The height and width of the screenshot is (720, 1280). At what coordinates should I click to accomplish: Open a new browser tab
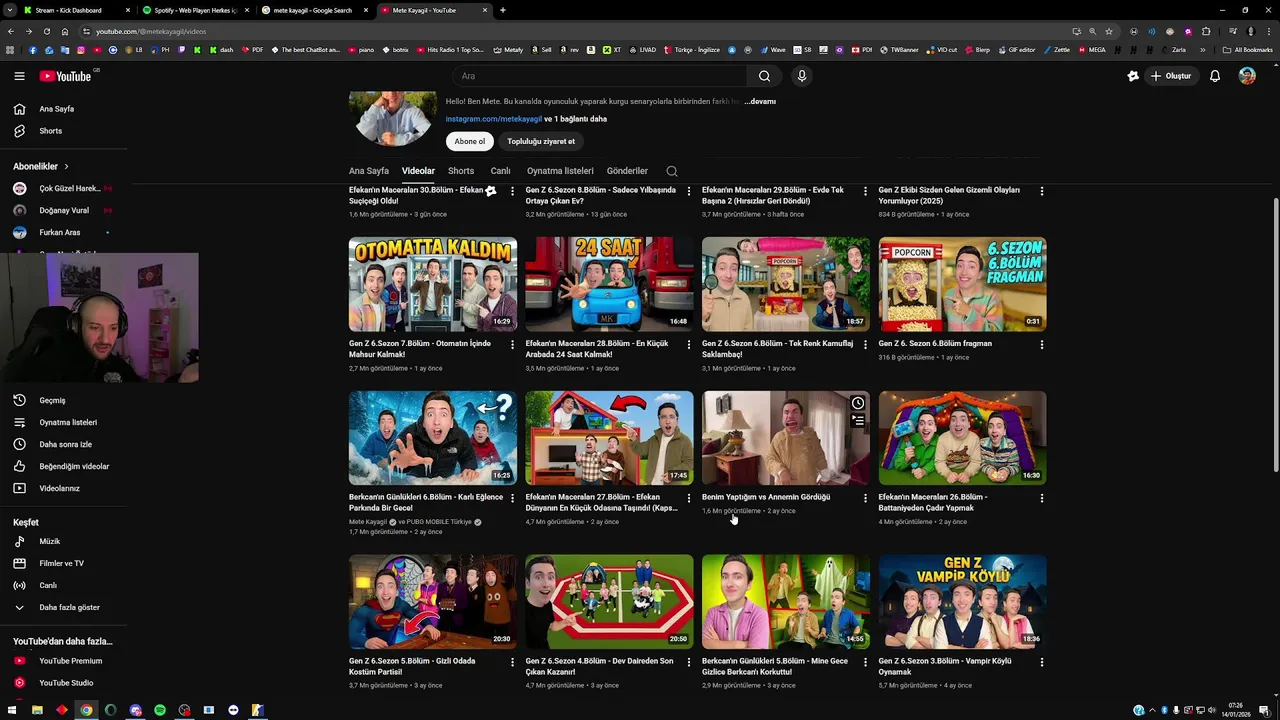tap(502, 10)
